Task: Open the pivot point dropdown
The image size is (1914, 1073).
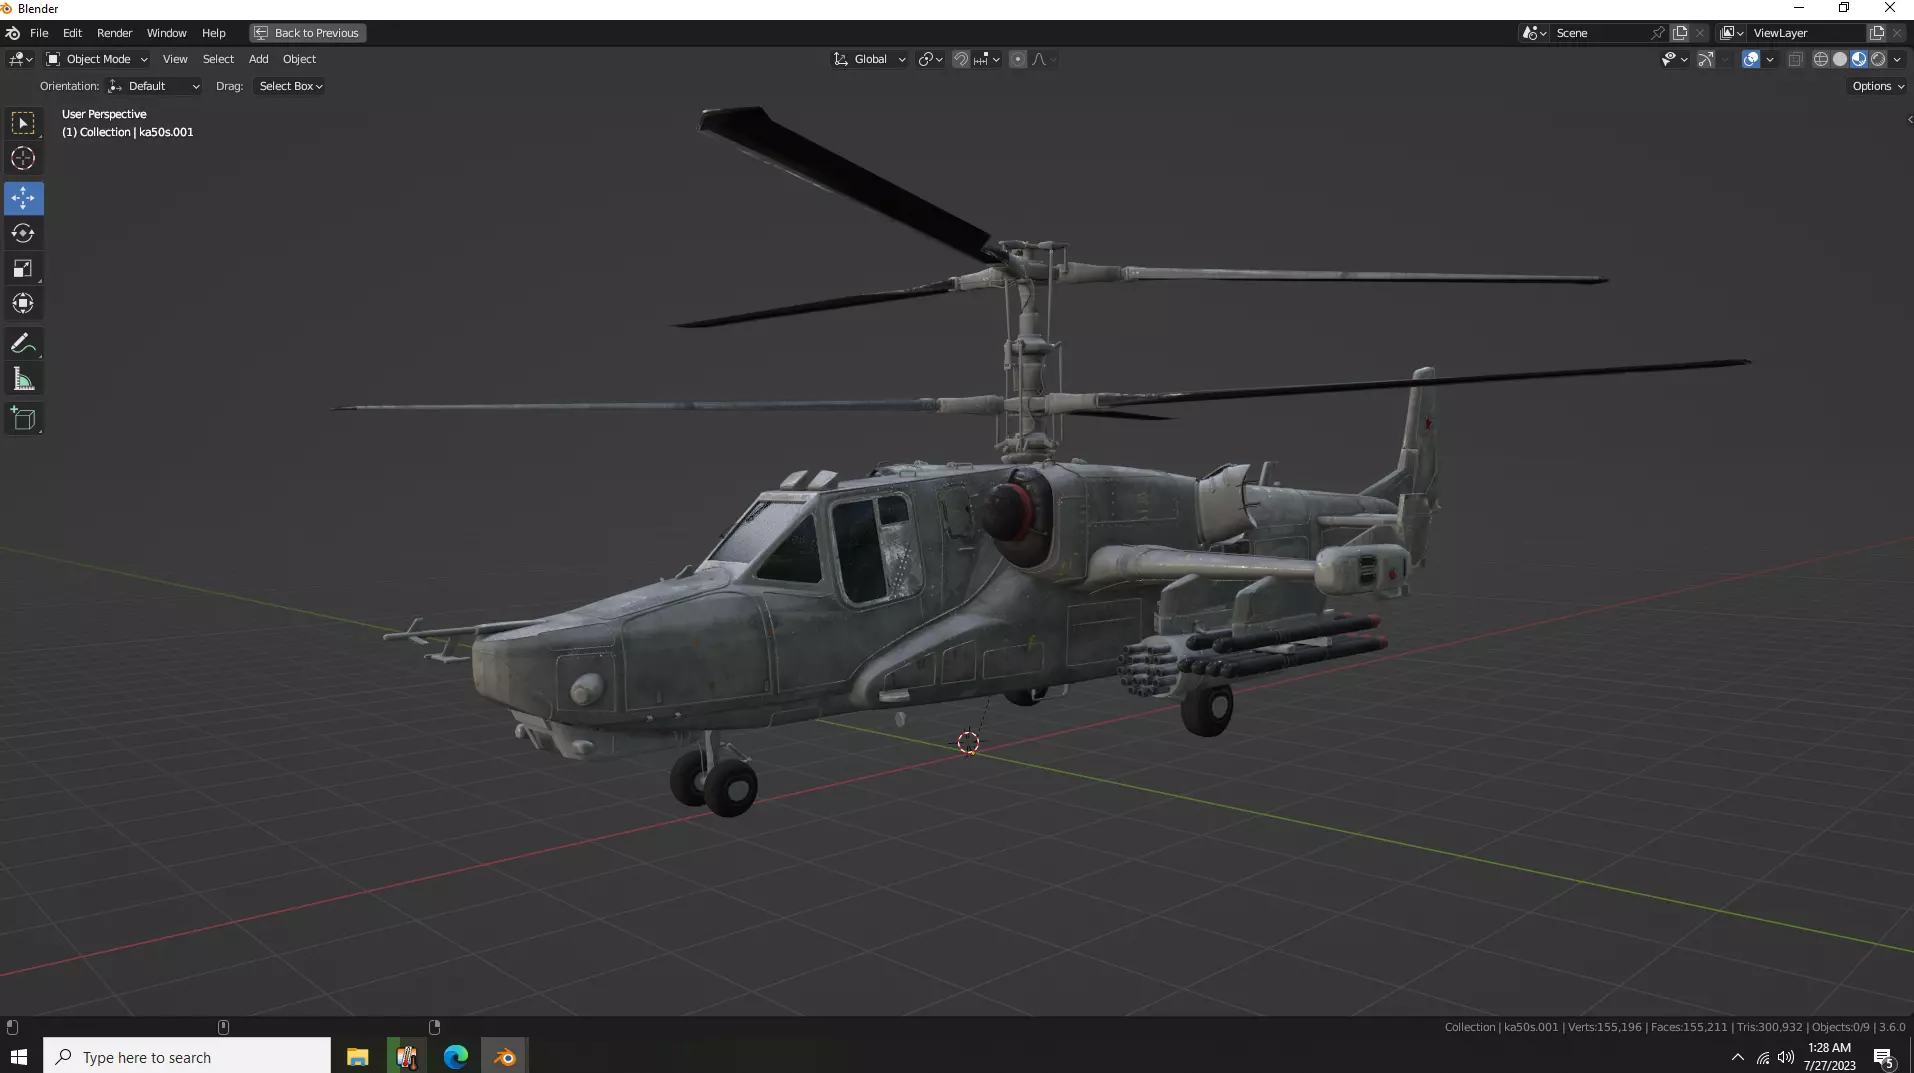Action: [930, 59]
